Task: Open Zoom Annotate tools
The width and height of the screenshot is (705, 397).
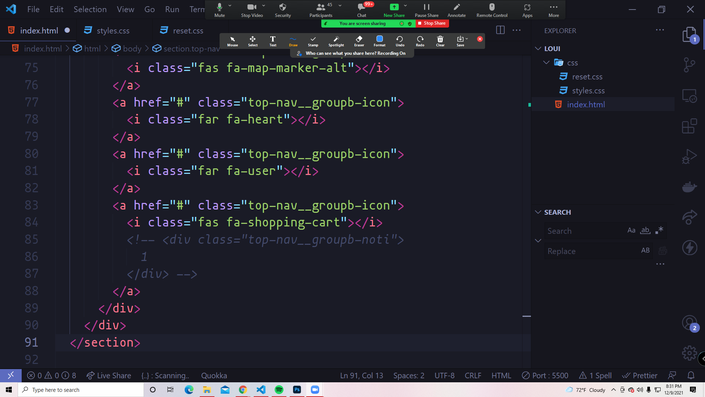Action: [456, 10]
